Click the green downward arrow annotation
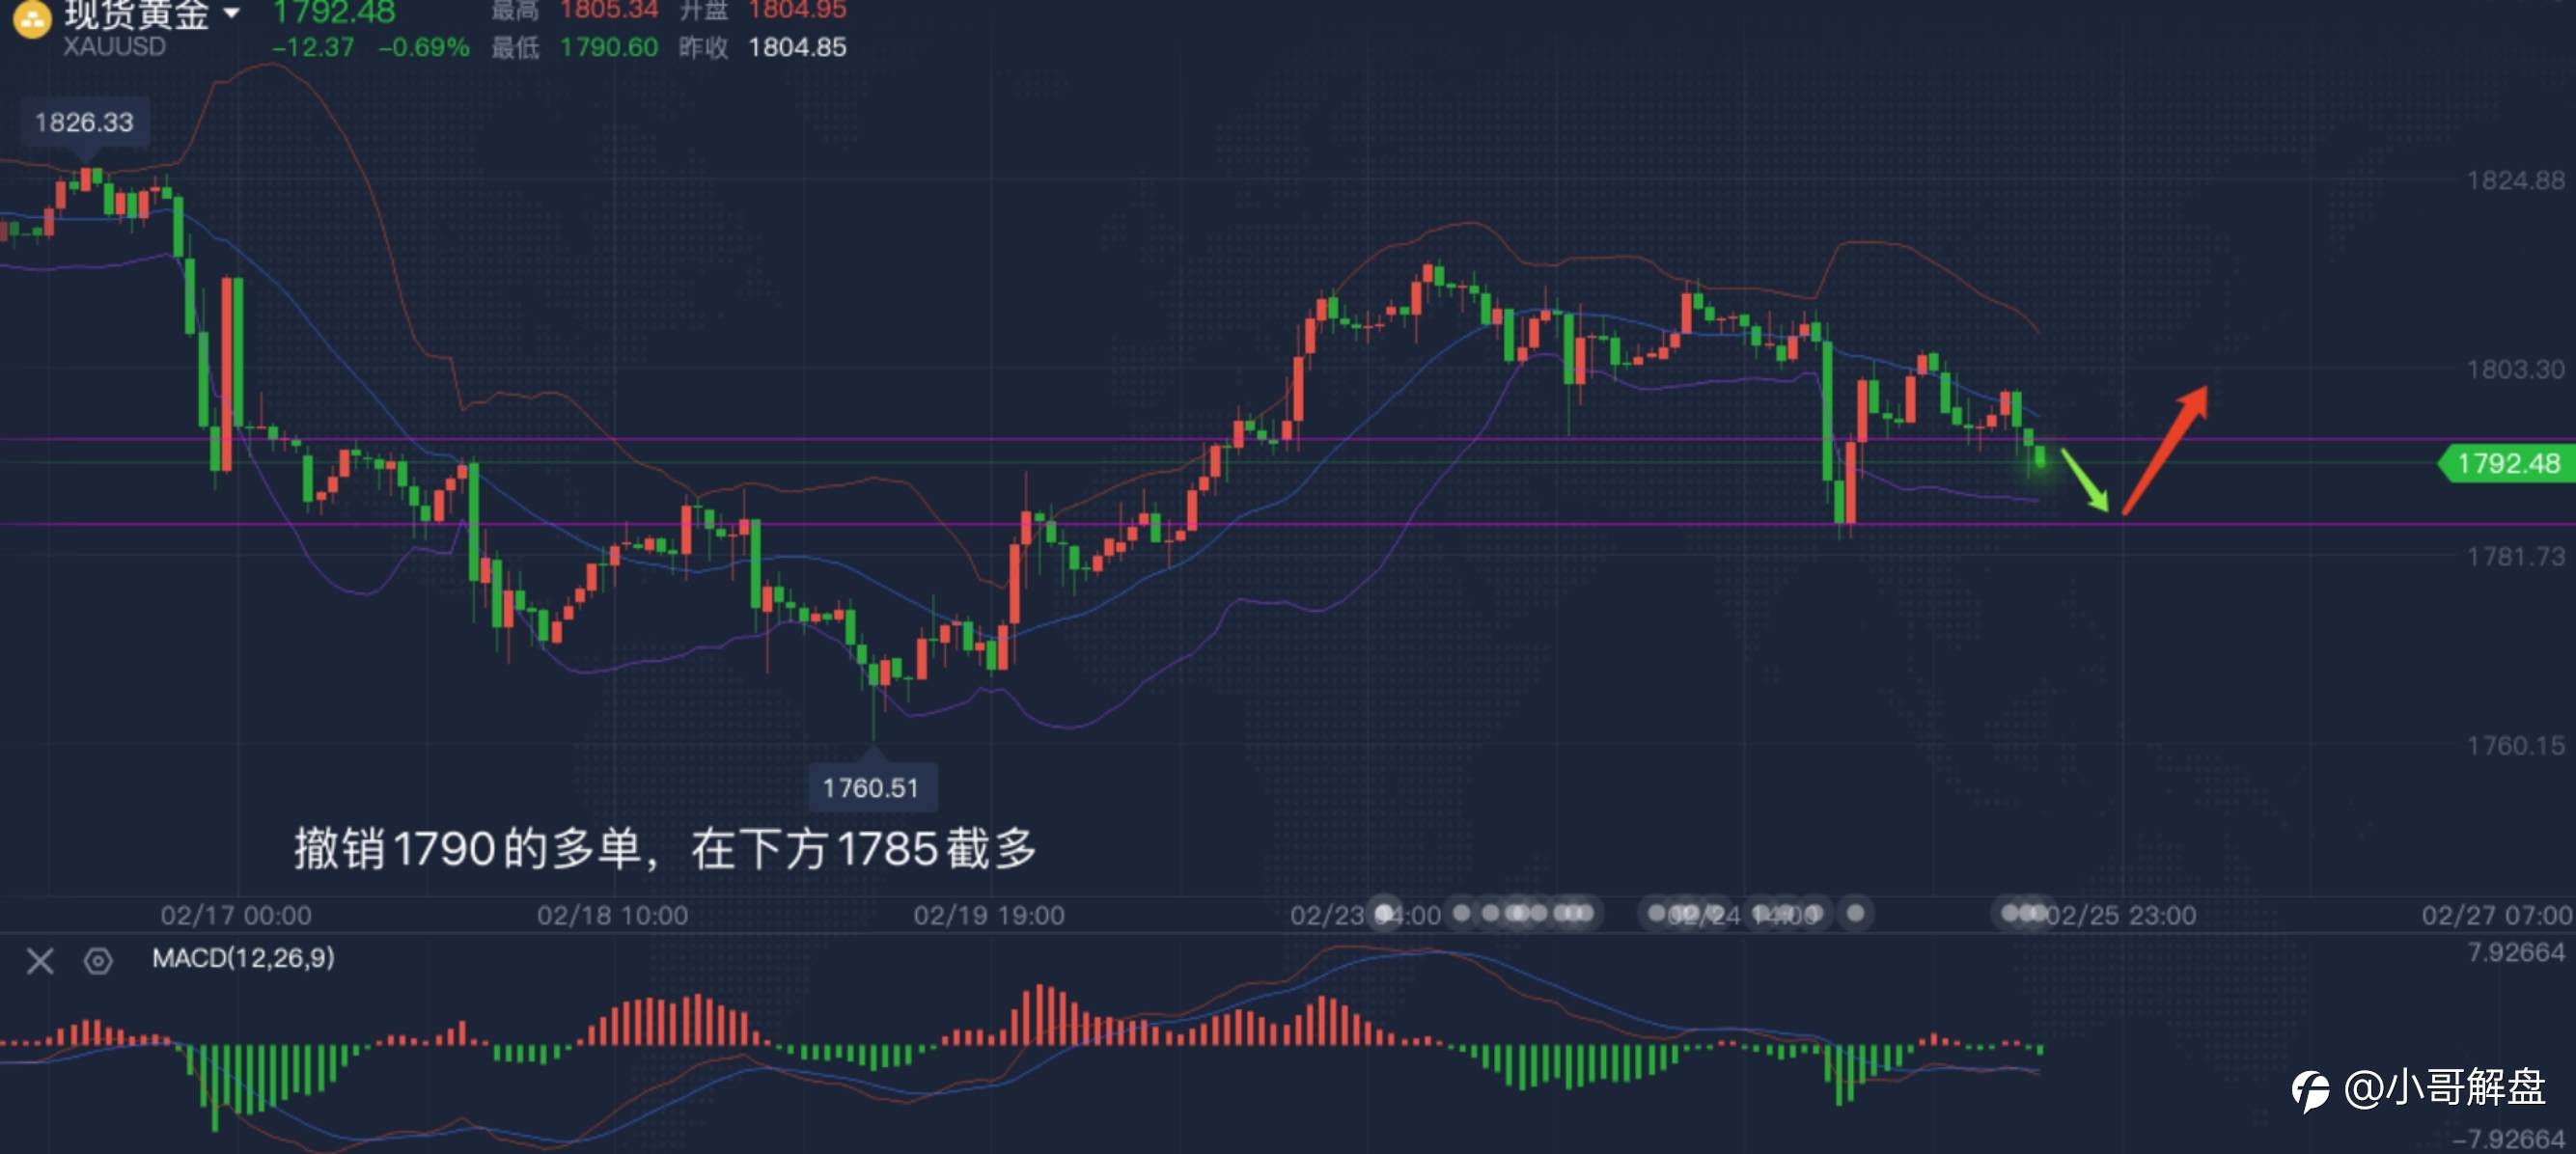Screen dimensions: 2576x1154 click(2084, 480)
